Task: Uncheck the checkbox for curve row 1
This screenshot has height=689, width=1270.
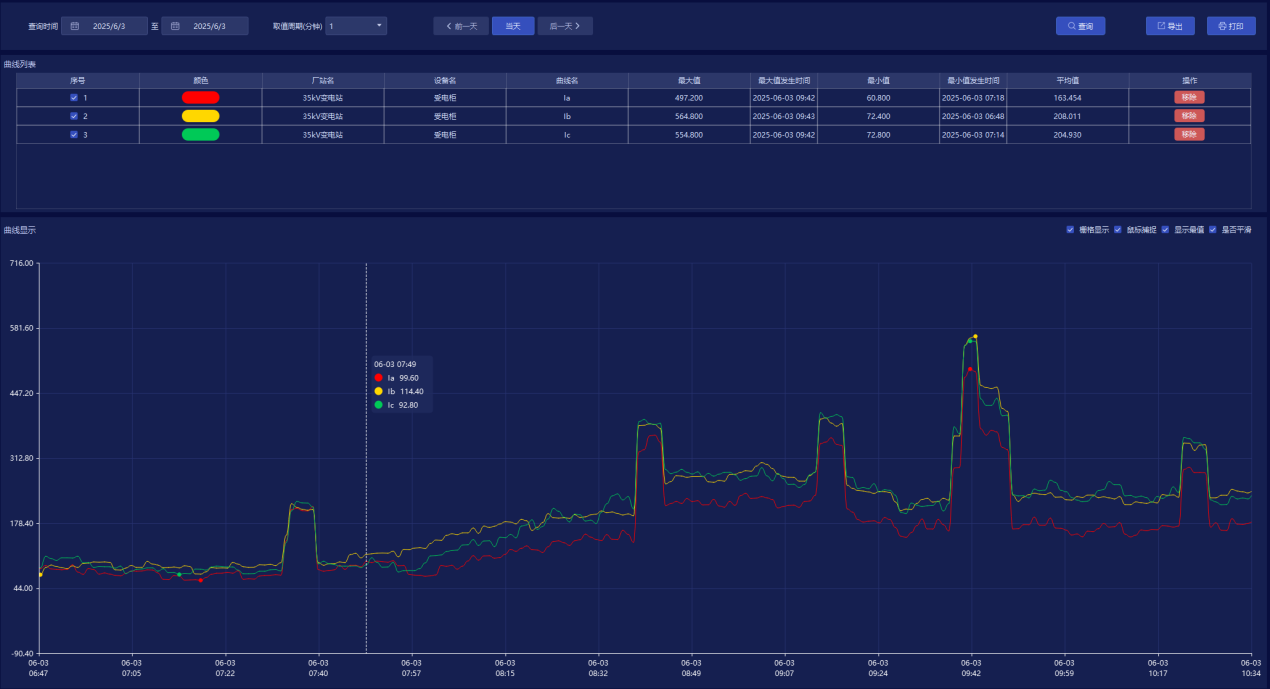Action: (x=74, y=98)
